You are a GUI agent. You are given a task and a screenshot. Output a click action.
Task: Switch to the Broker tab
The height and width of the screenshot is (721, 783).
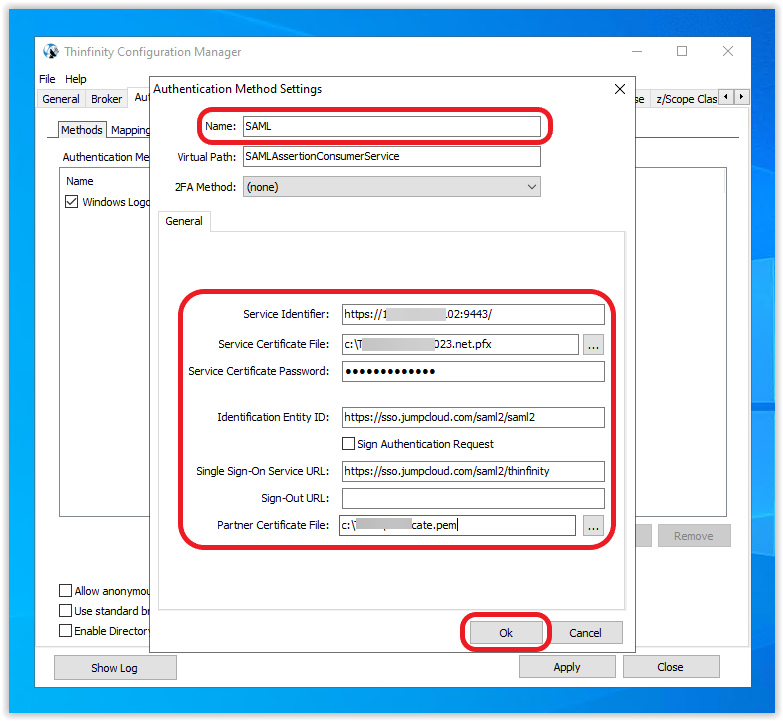pyautogui.click(x=106, y=99)
